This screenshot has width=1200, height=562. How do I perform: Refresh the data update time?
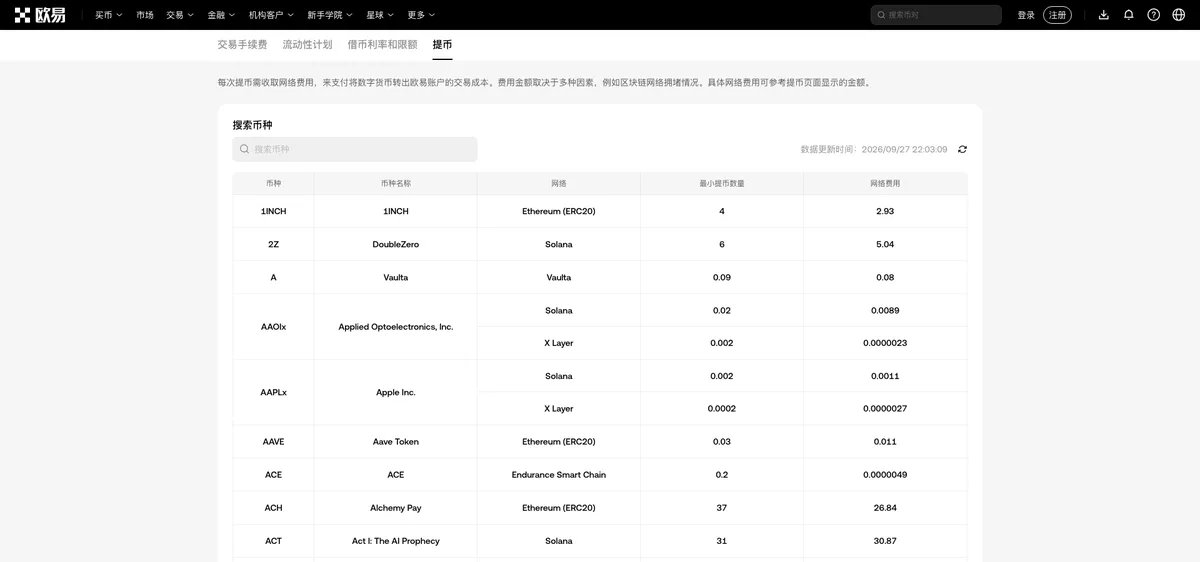tap(962, 149)
